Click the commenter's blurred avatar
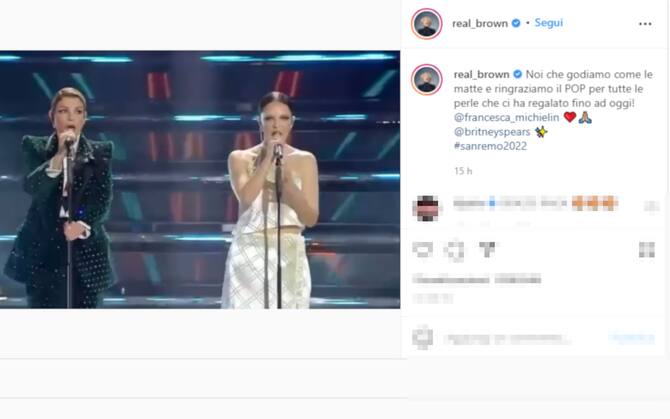Image resolution: width=670 pixels, height=419 pixels. [426, 207]
